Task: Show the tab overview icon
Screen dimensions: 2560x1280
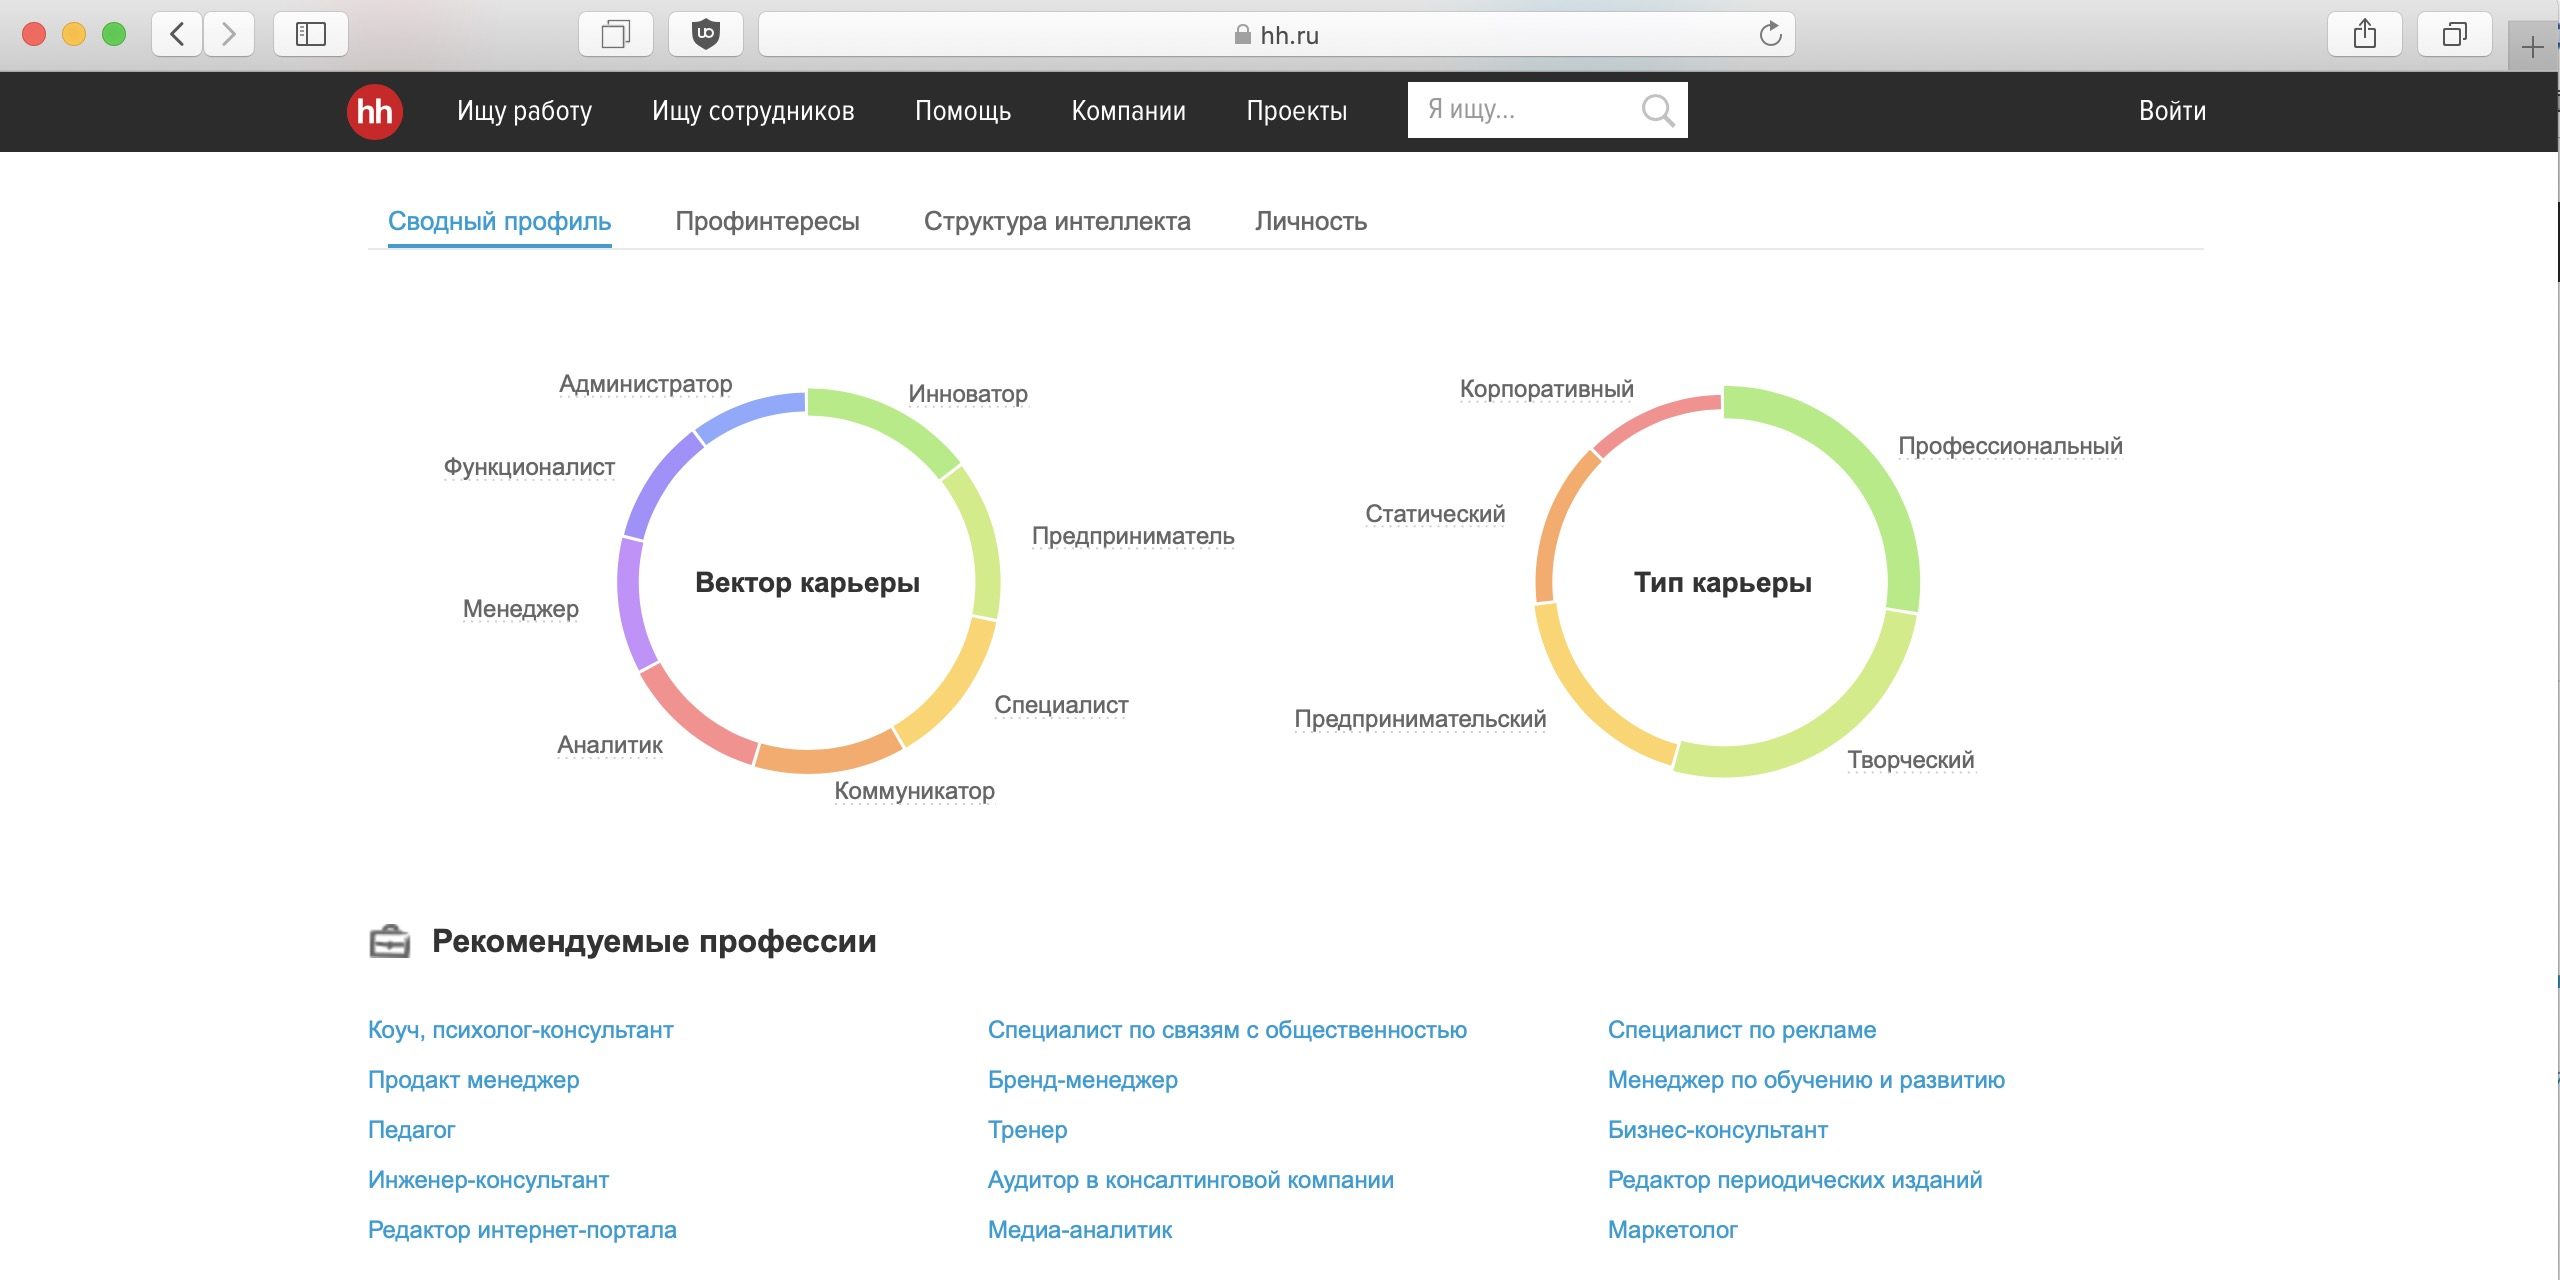Action: click(2454, 34)
